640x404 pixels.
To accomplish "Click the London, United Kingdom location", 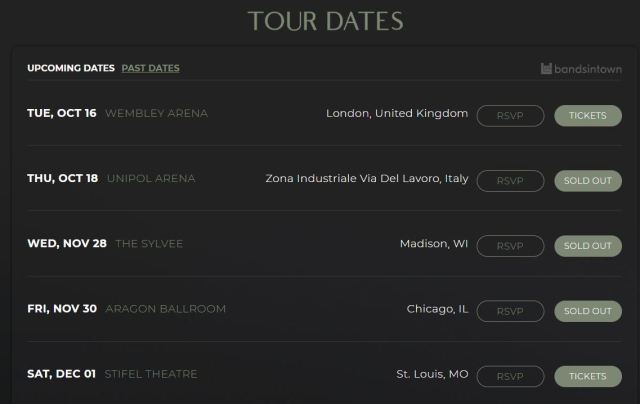I will pyautogui.click(x=397, y=113).
